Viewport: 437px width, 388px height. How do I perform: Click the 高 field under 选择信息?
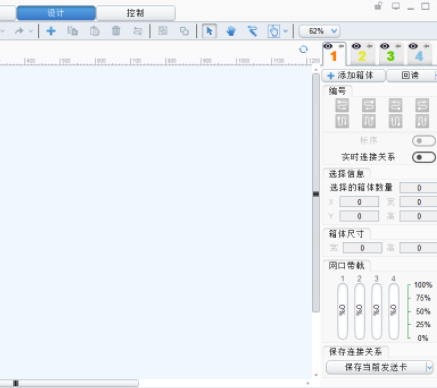(x=419, y=216)
